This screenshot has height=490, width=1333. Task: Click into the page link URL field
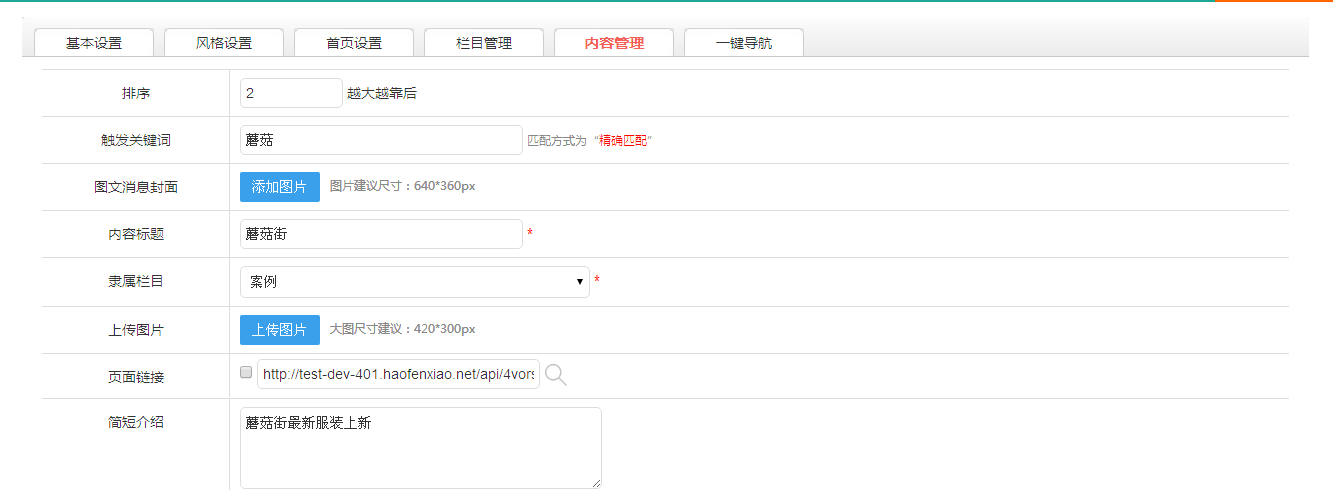(398, 375)
